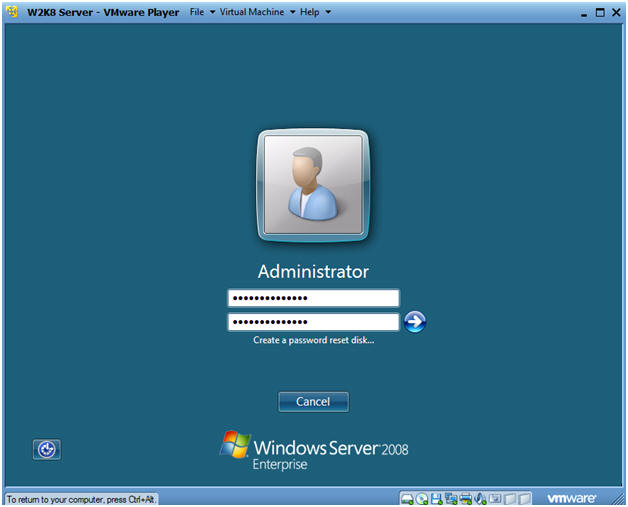Open the Virtual Machine menu
The height and width of the screenshot is (507, 628).
[x=252, y=12]
